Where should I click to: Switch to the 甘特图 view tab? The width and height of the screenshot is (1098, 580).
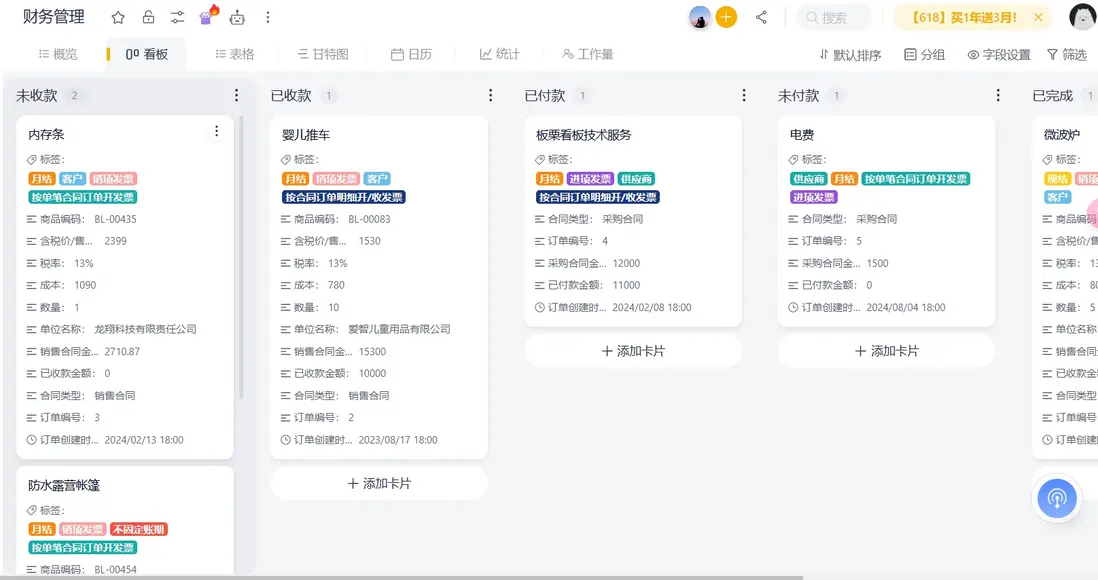click(x=324, y=55)
